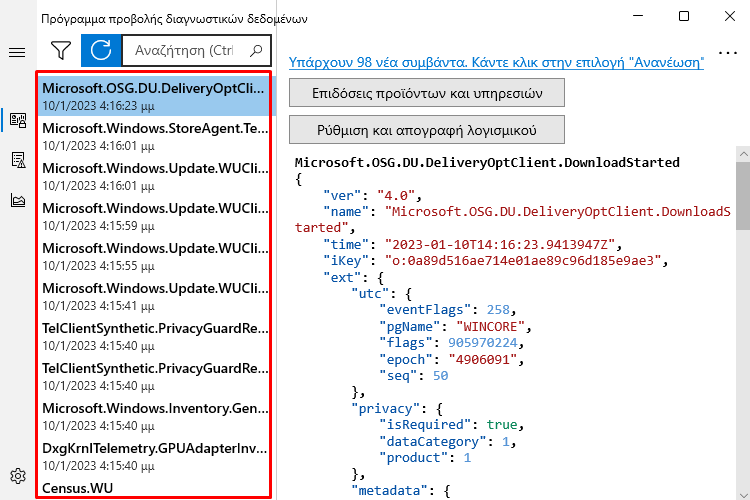Click the search magnifier icon
This screenshot has width=750, height=500.
(x=256, y=50)
